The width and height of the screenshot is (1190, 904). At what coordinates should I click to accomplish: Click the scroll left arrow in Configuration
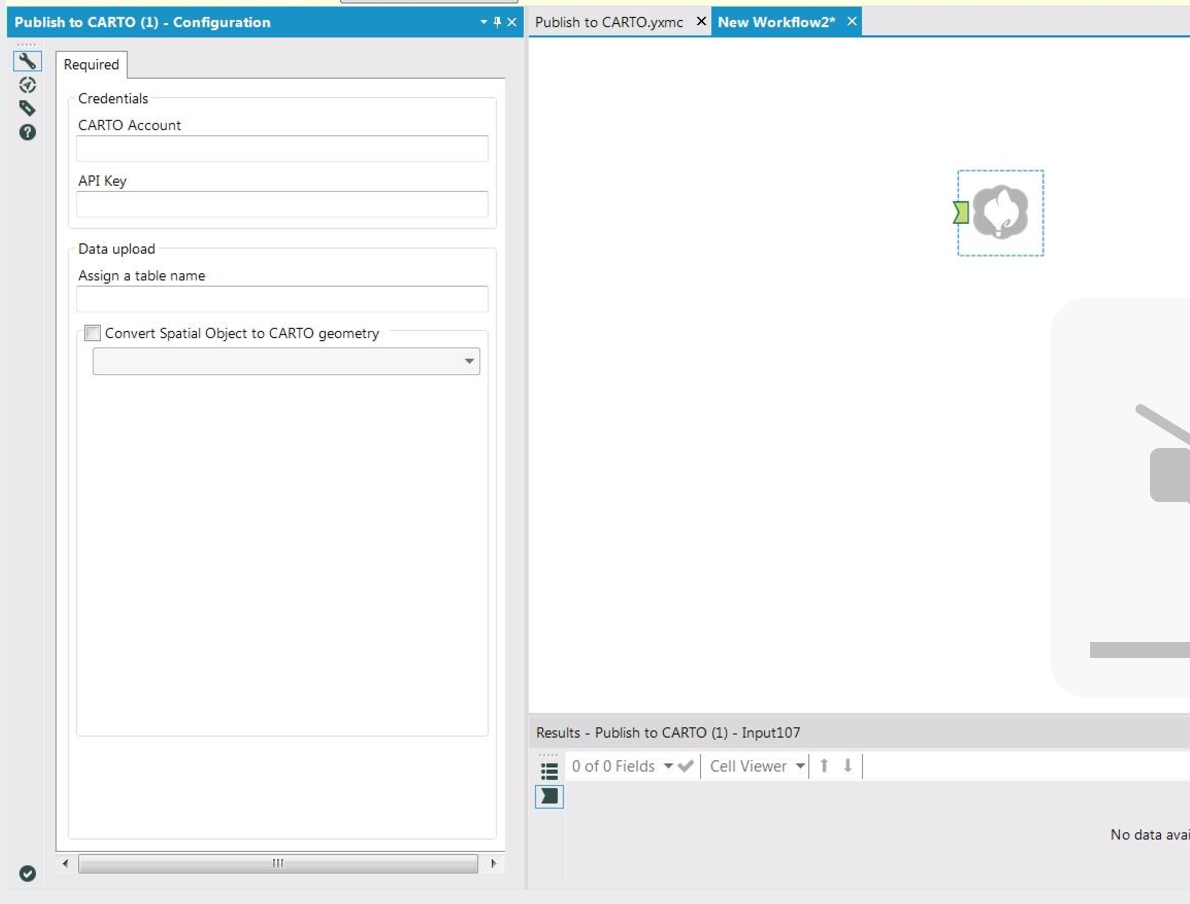tap(65, 864)
